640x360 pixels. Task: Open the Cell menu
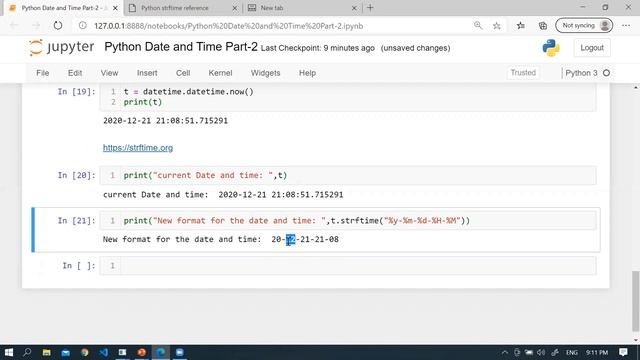(x=183, y=73)
